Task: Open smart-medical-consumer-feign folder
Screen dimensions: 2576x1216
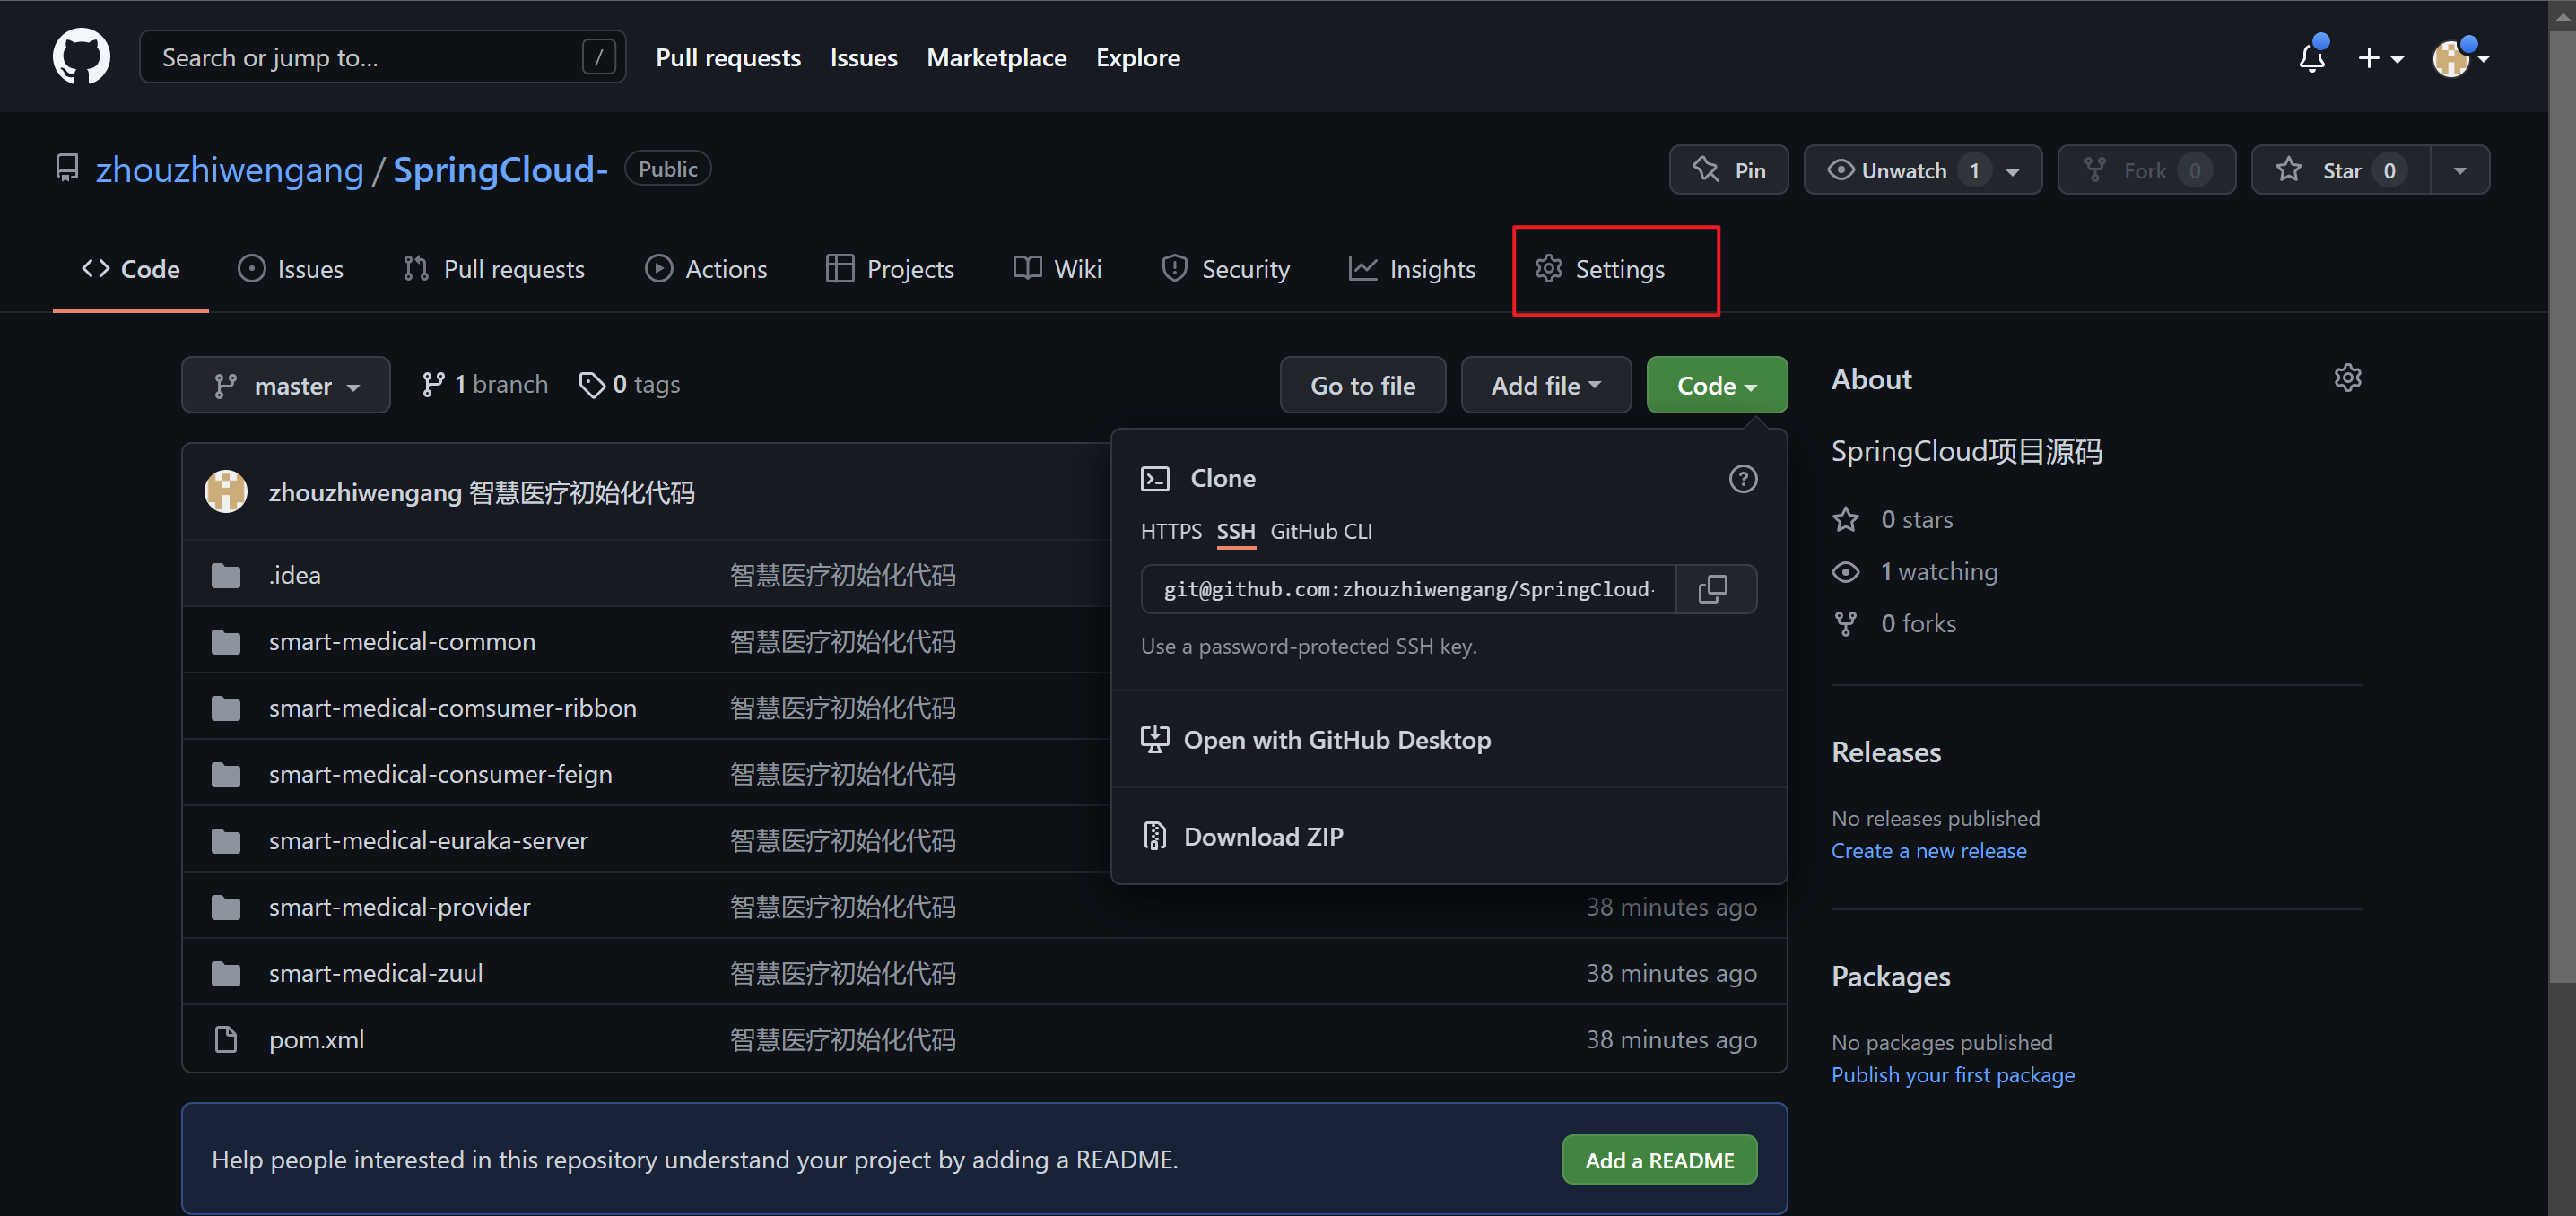Action: pos(440,774)
